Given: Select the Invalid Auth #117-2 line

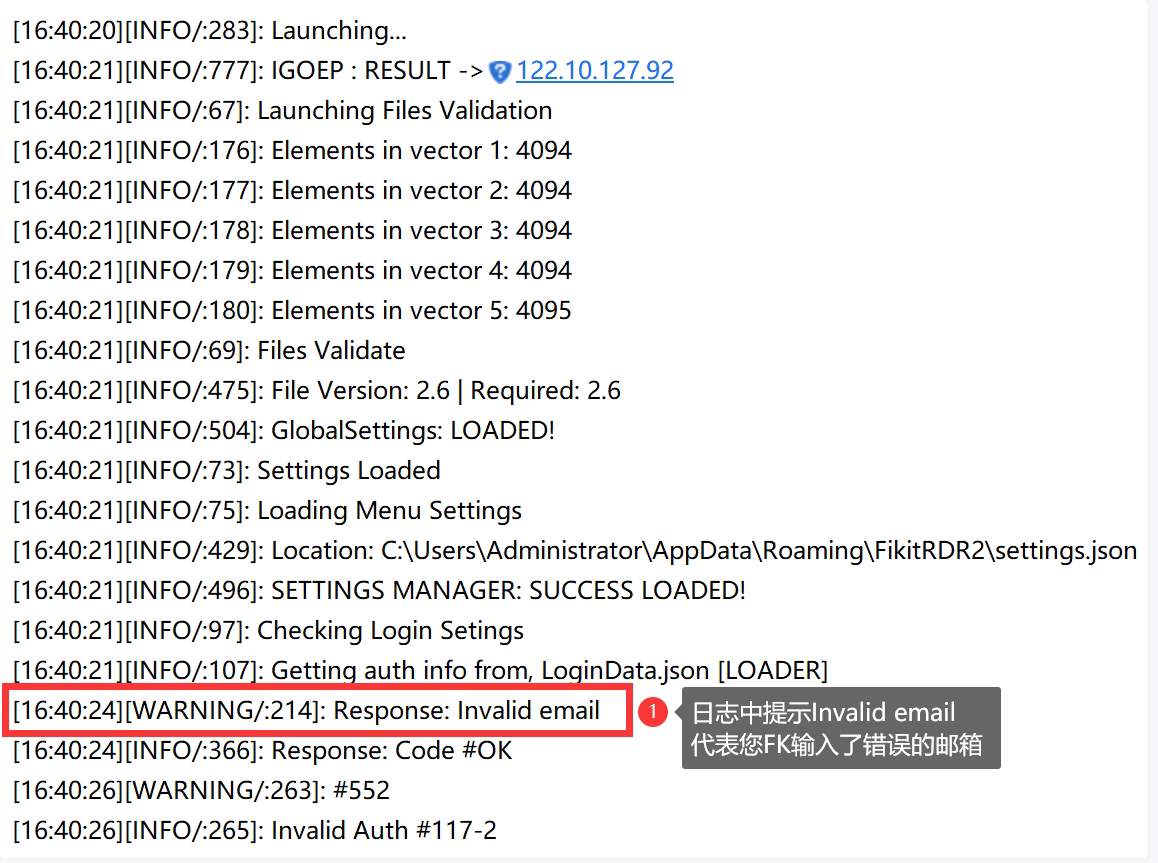Looking at the screenshot, I should 255,830.
